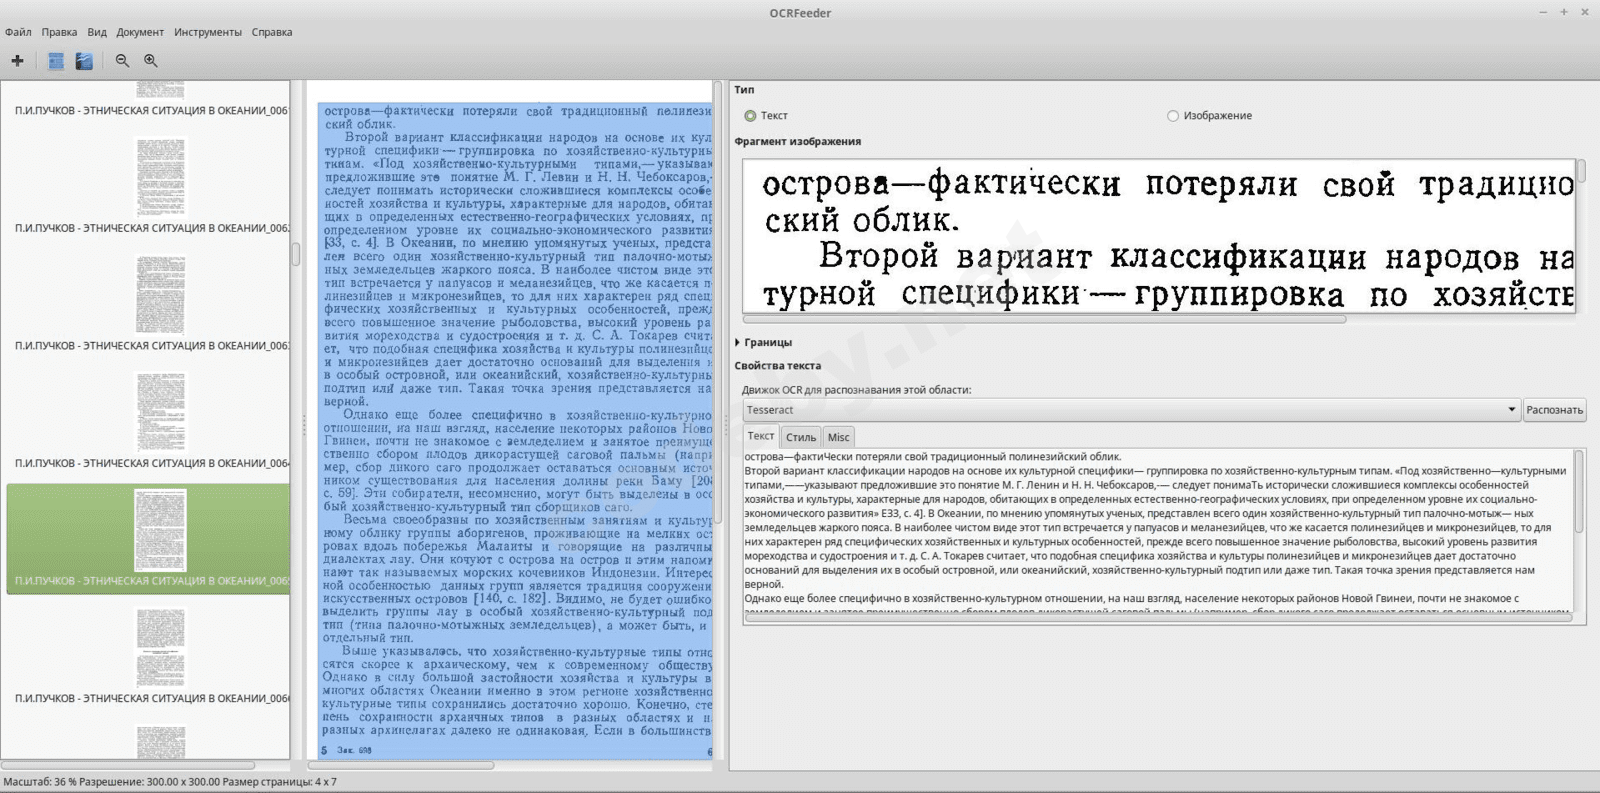Click the export to ODT document icon

point(84,61)
